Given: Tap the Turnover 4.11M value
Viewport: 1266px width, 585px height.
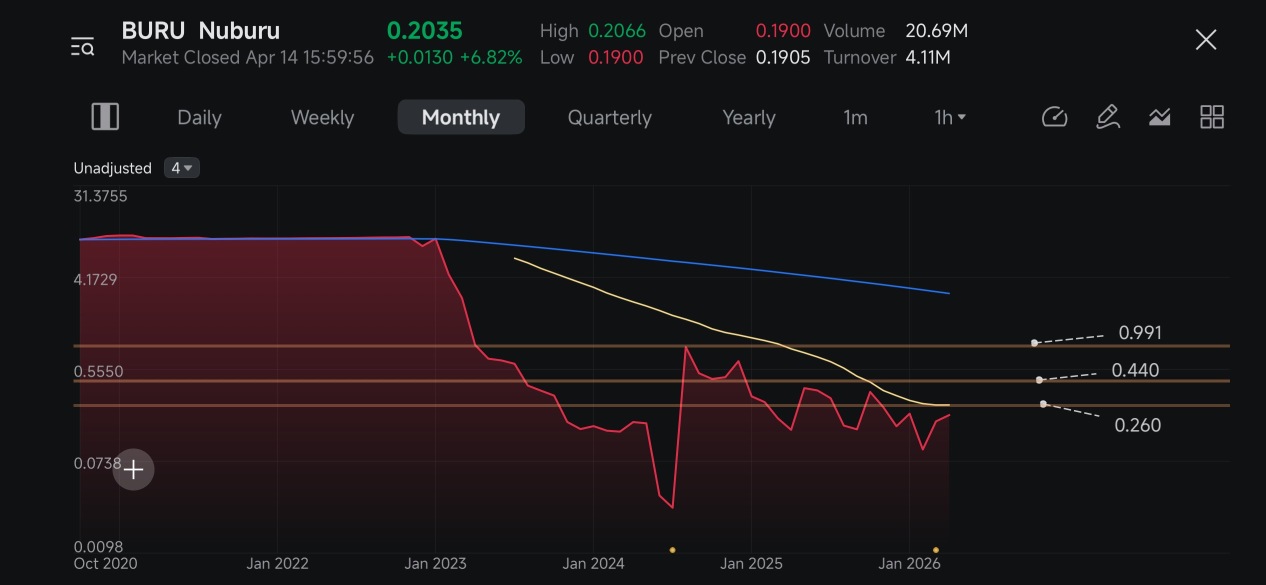Looking at the screenshot, I should pos(927,57).
